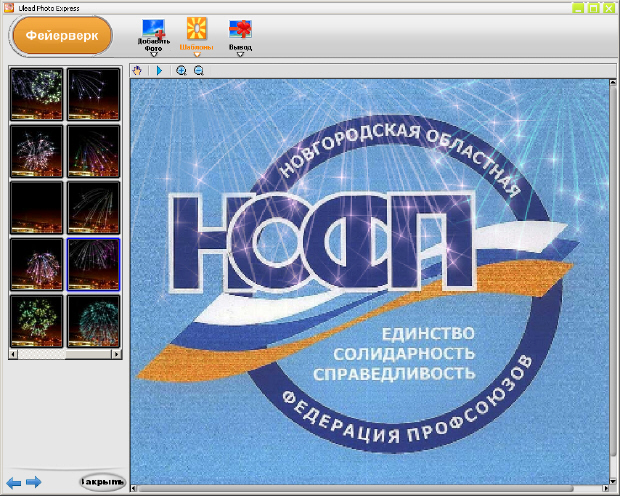Image resolution: width=620 pixels, height=496 pixels.
Task: Zoom out of the preview
Action: [x=199, y=71]
